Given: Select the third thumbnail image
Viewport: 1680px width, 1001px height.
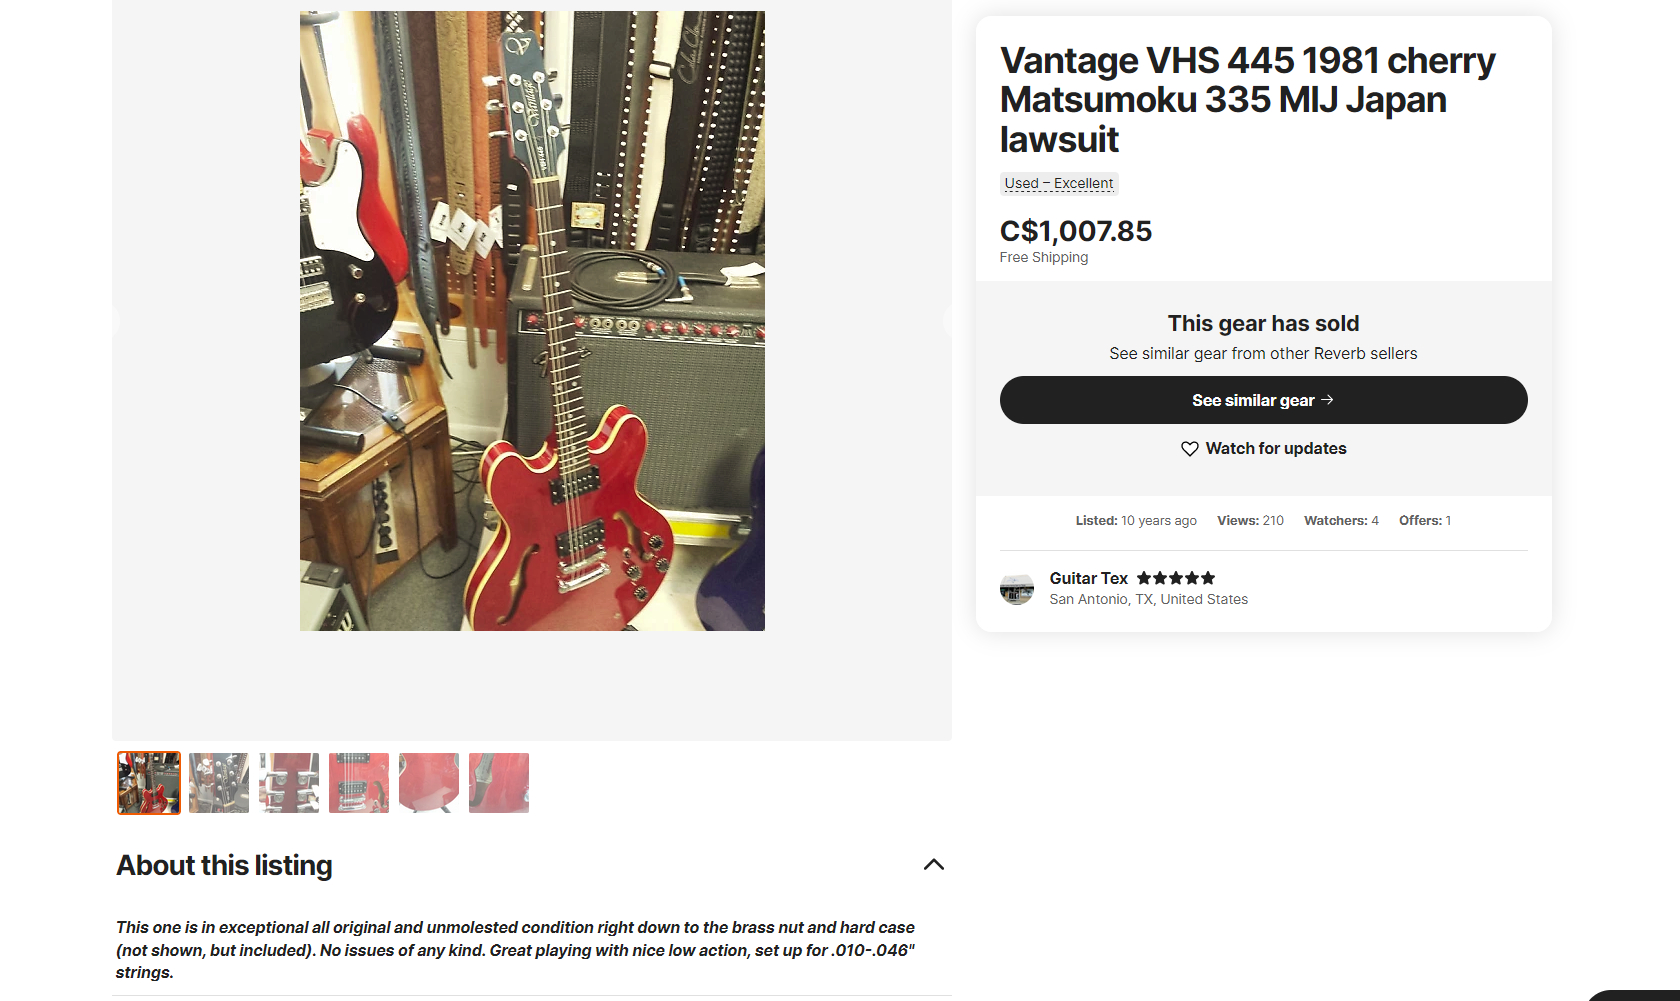Looking at the screenshot, I should 289,783.
